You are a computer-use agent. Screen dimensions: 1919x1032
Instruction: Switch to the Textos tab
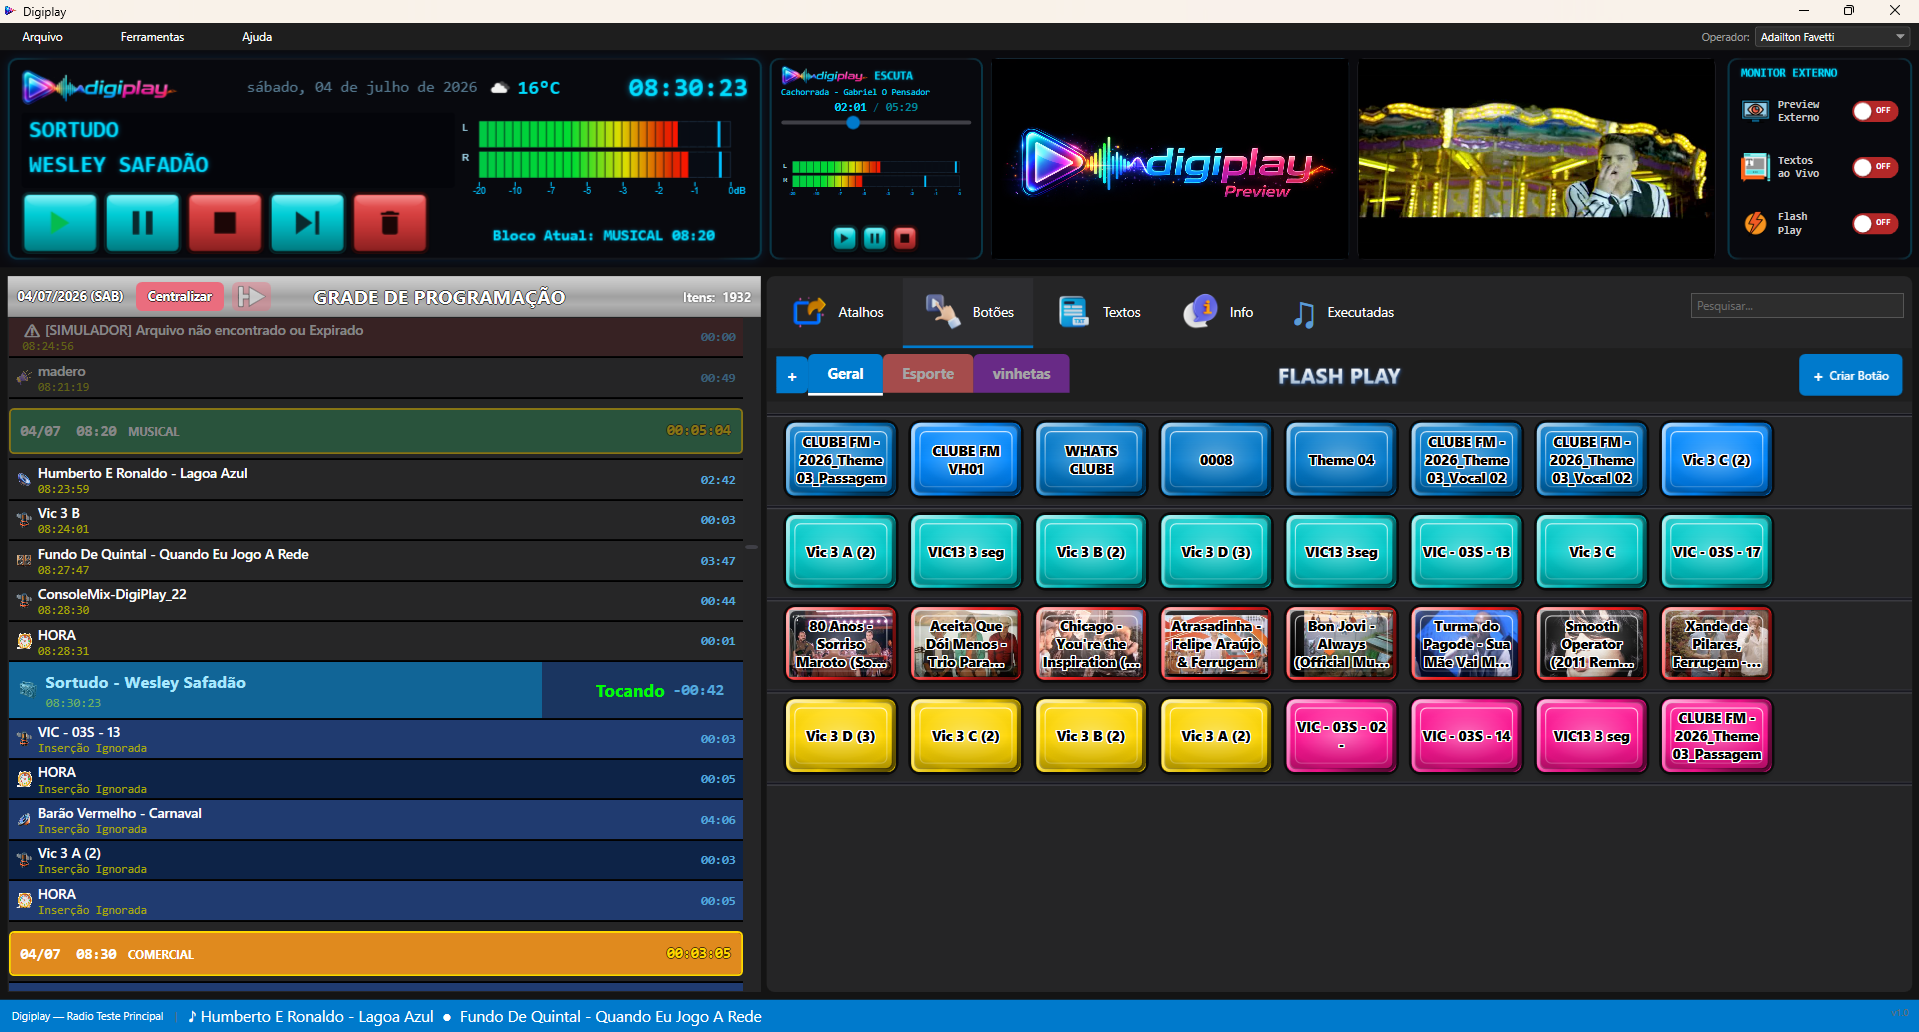pyautogui.click(x=1099, y=312)
